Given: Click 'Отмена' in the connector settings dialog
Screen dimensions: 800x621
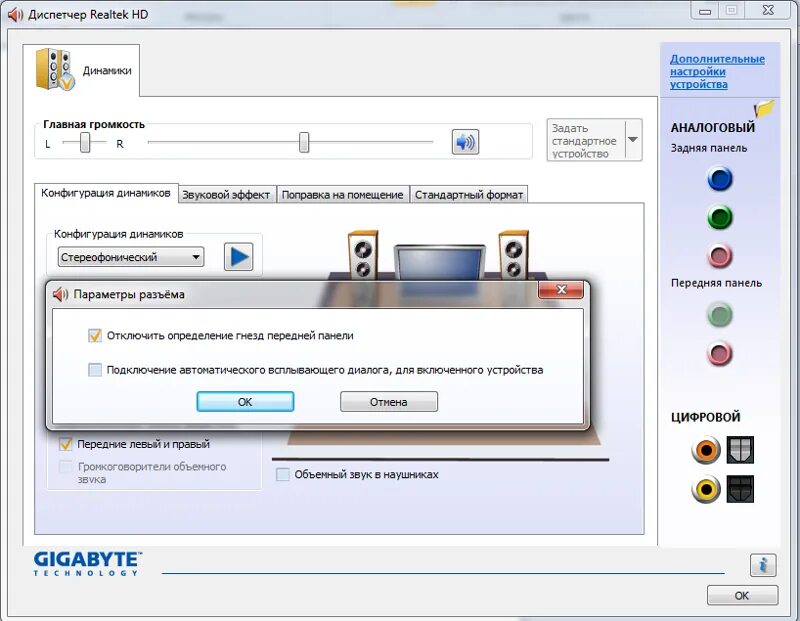Looking at the screenshot, I should pyautogui.click(x=389, y=402).
